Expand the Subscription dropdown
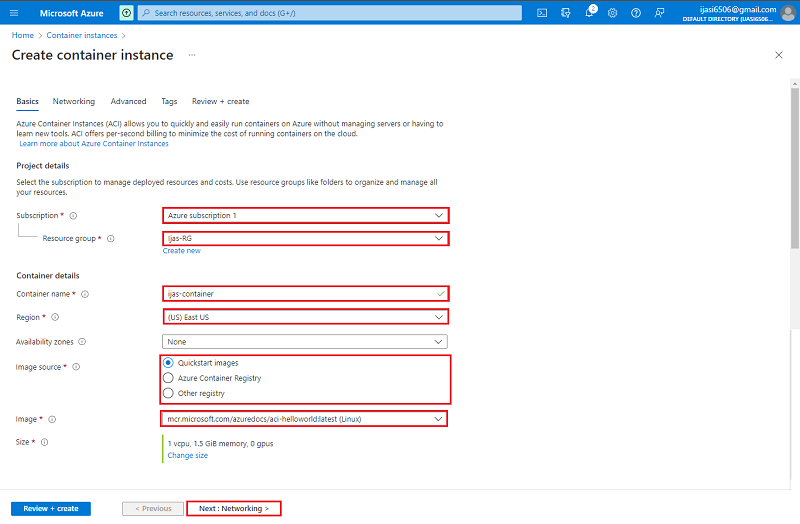The width and height of the screenshot is (800, 524). coord(306,215)
